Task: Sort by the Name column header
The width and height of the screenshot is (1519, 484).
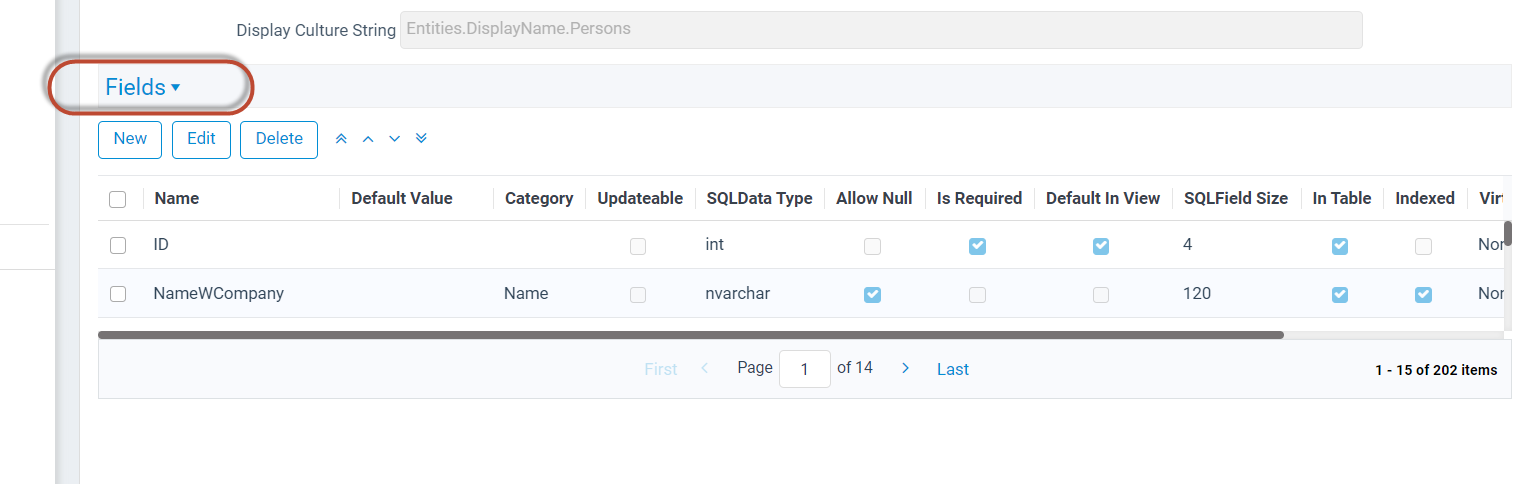Action: (x=177, y=198)
